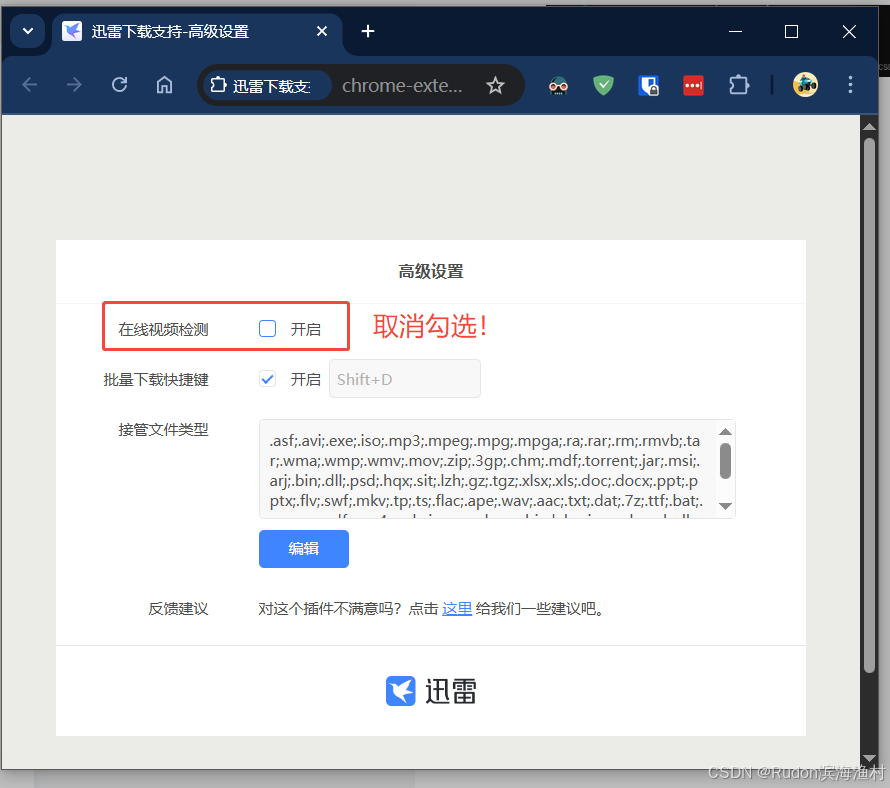Click the Shift+D shortcut field

point(405,379)
